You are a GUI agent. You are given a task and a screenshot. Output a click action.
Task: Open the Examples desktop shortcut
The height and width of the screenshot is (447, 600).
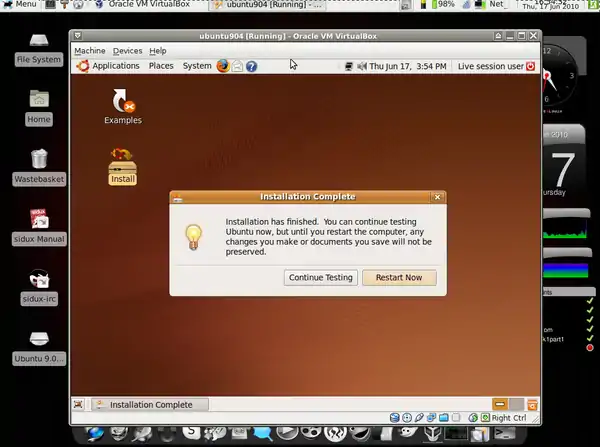[x=123, y=105]
